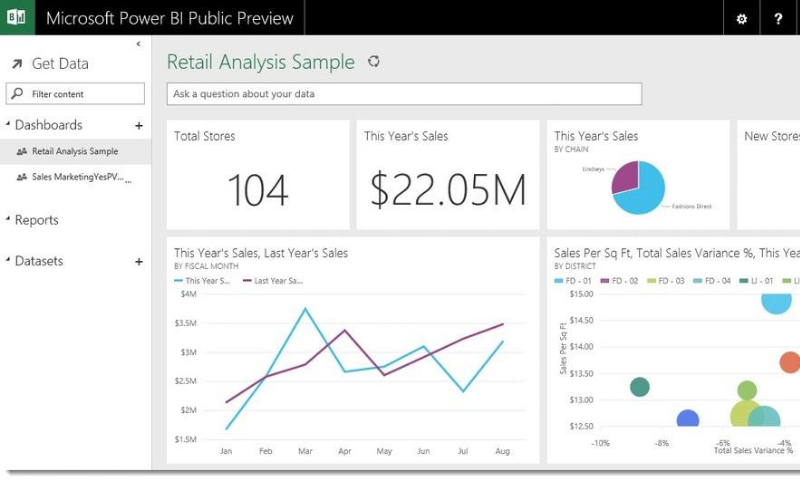
Task: Click This Year's Sales, Last Year's Sales title
Action: point(261,253)
